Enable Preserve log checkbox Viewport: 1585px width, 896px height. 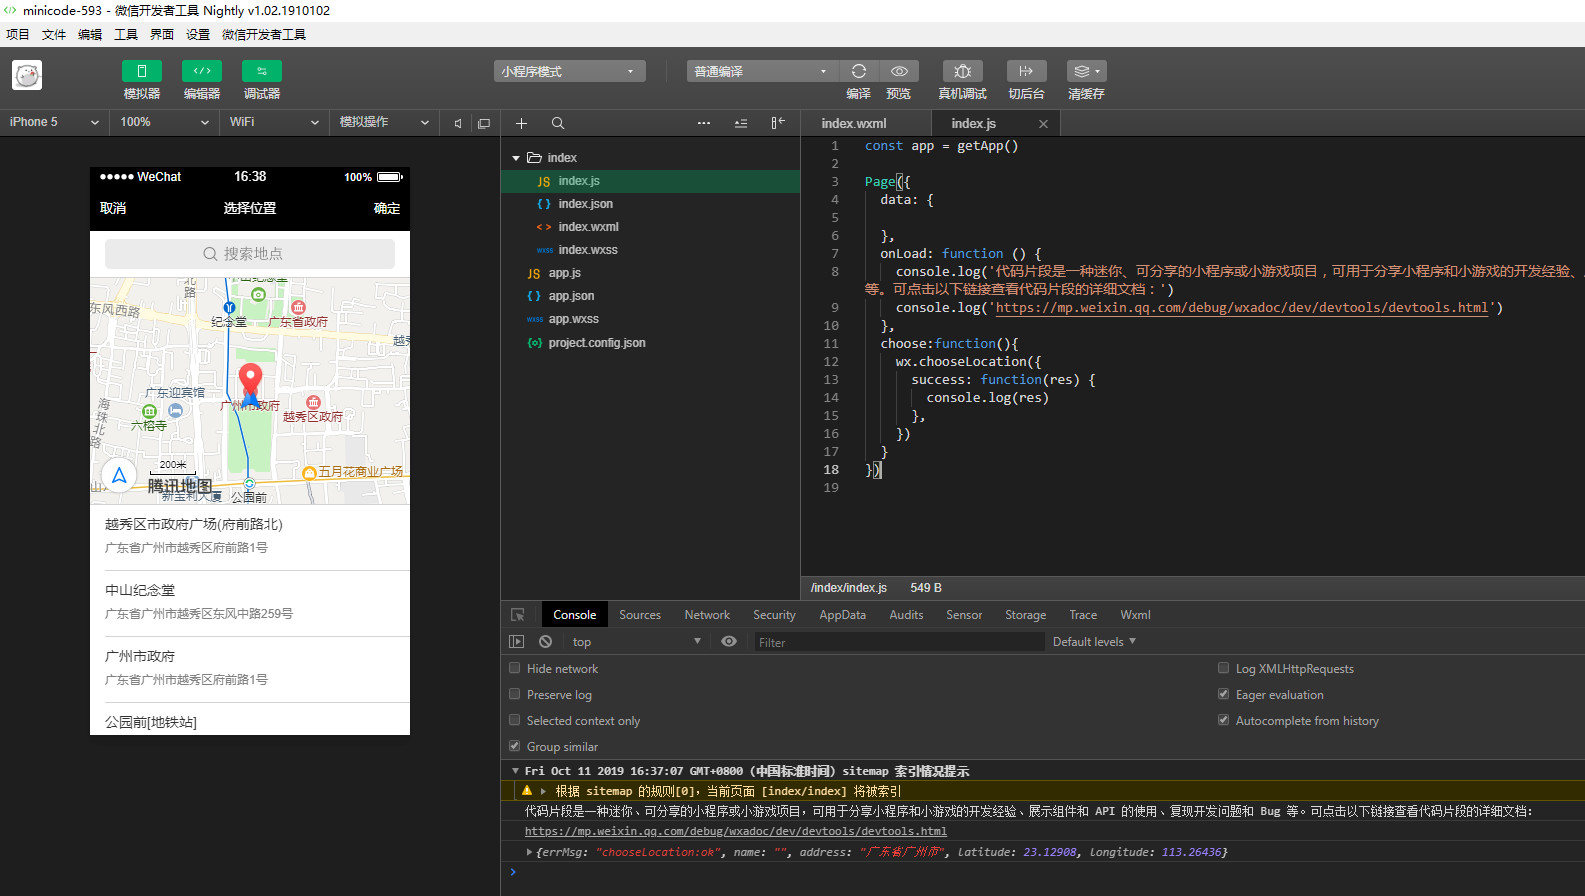click(515, 694)
